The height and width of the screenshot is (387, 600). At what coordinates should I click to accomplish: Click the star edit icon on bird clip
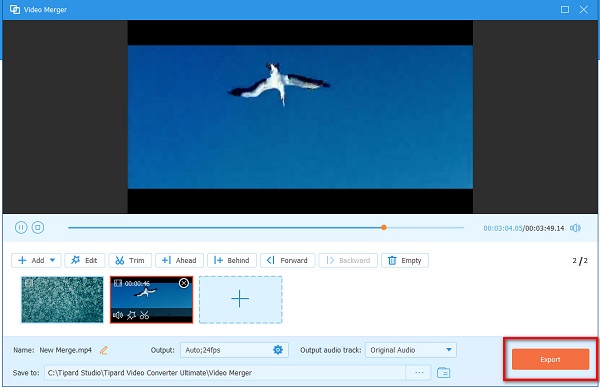point(131,315)
